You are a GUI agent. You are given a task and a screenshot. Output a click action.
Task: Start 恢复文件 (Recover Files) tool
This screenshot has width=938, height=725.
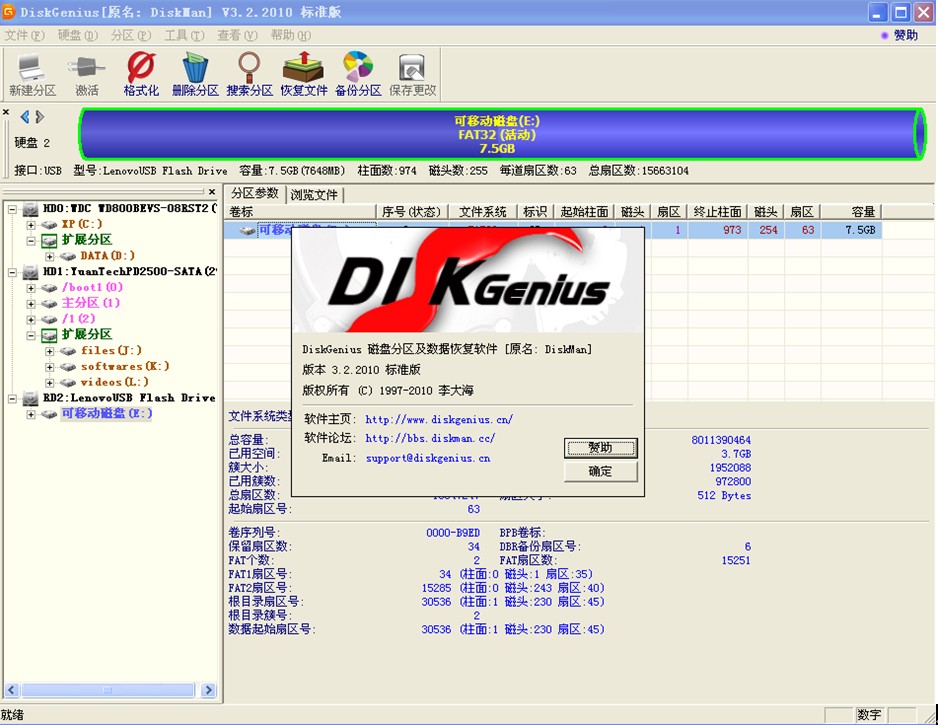tap(303, 72)
